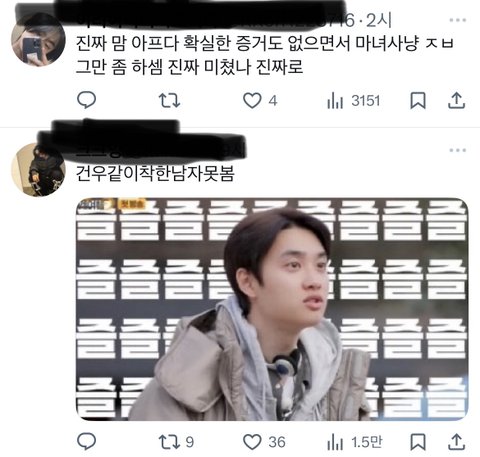
Task: Open second tweet author's profile picture
Action: click(38, 169)
